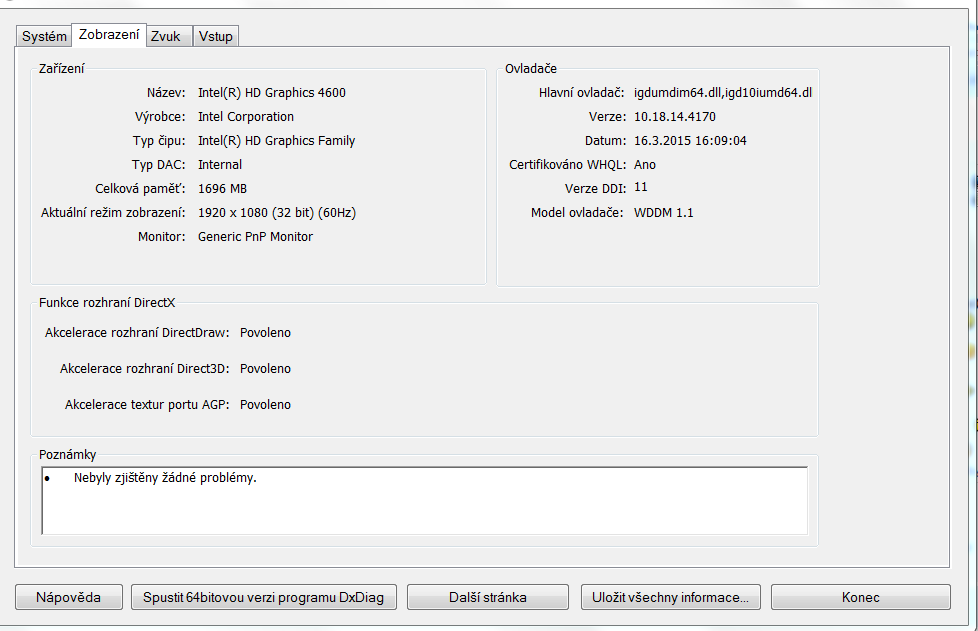The image size is (978, 631).
Task: Click AGP texture acceleration status 'Povoleno'
Action: coord(265,405)
